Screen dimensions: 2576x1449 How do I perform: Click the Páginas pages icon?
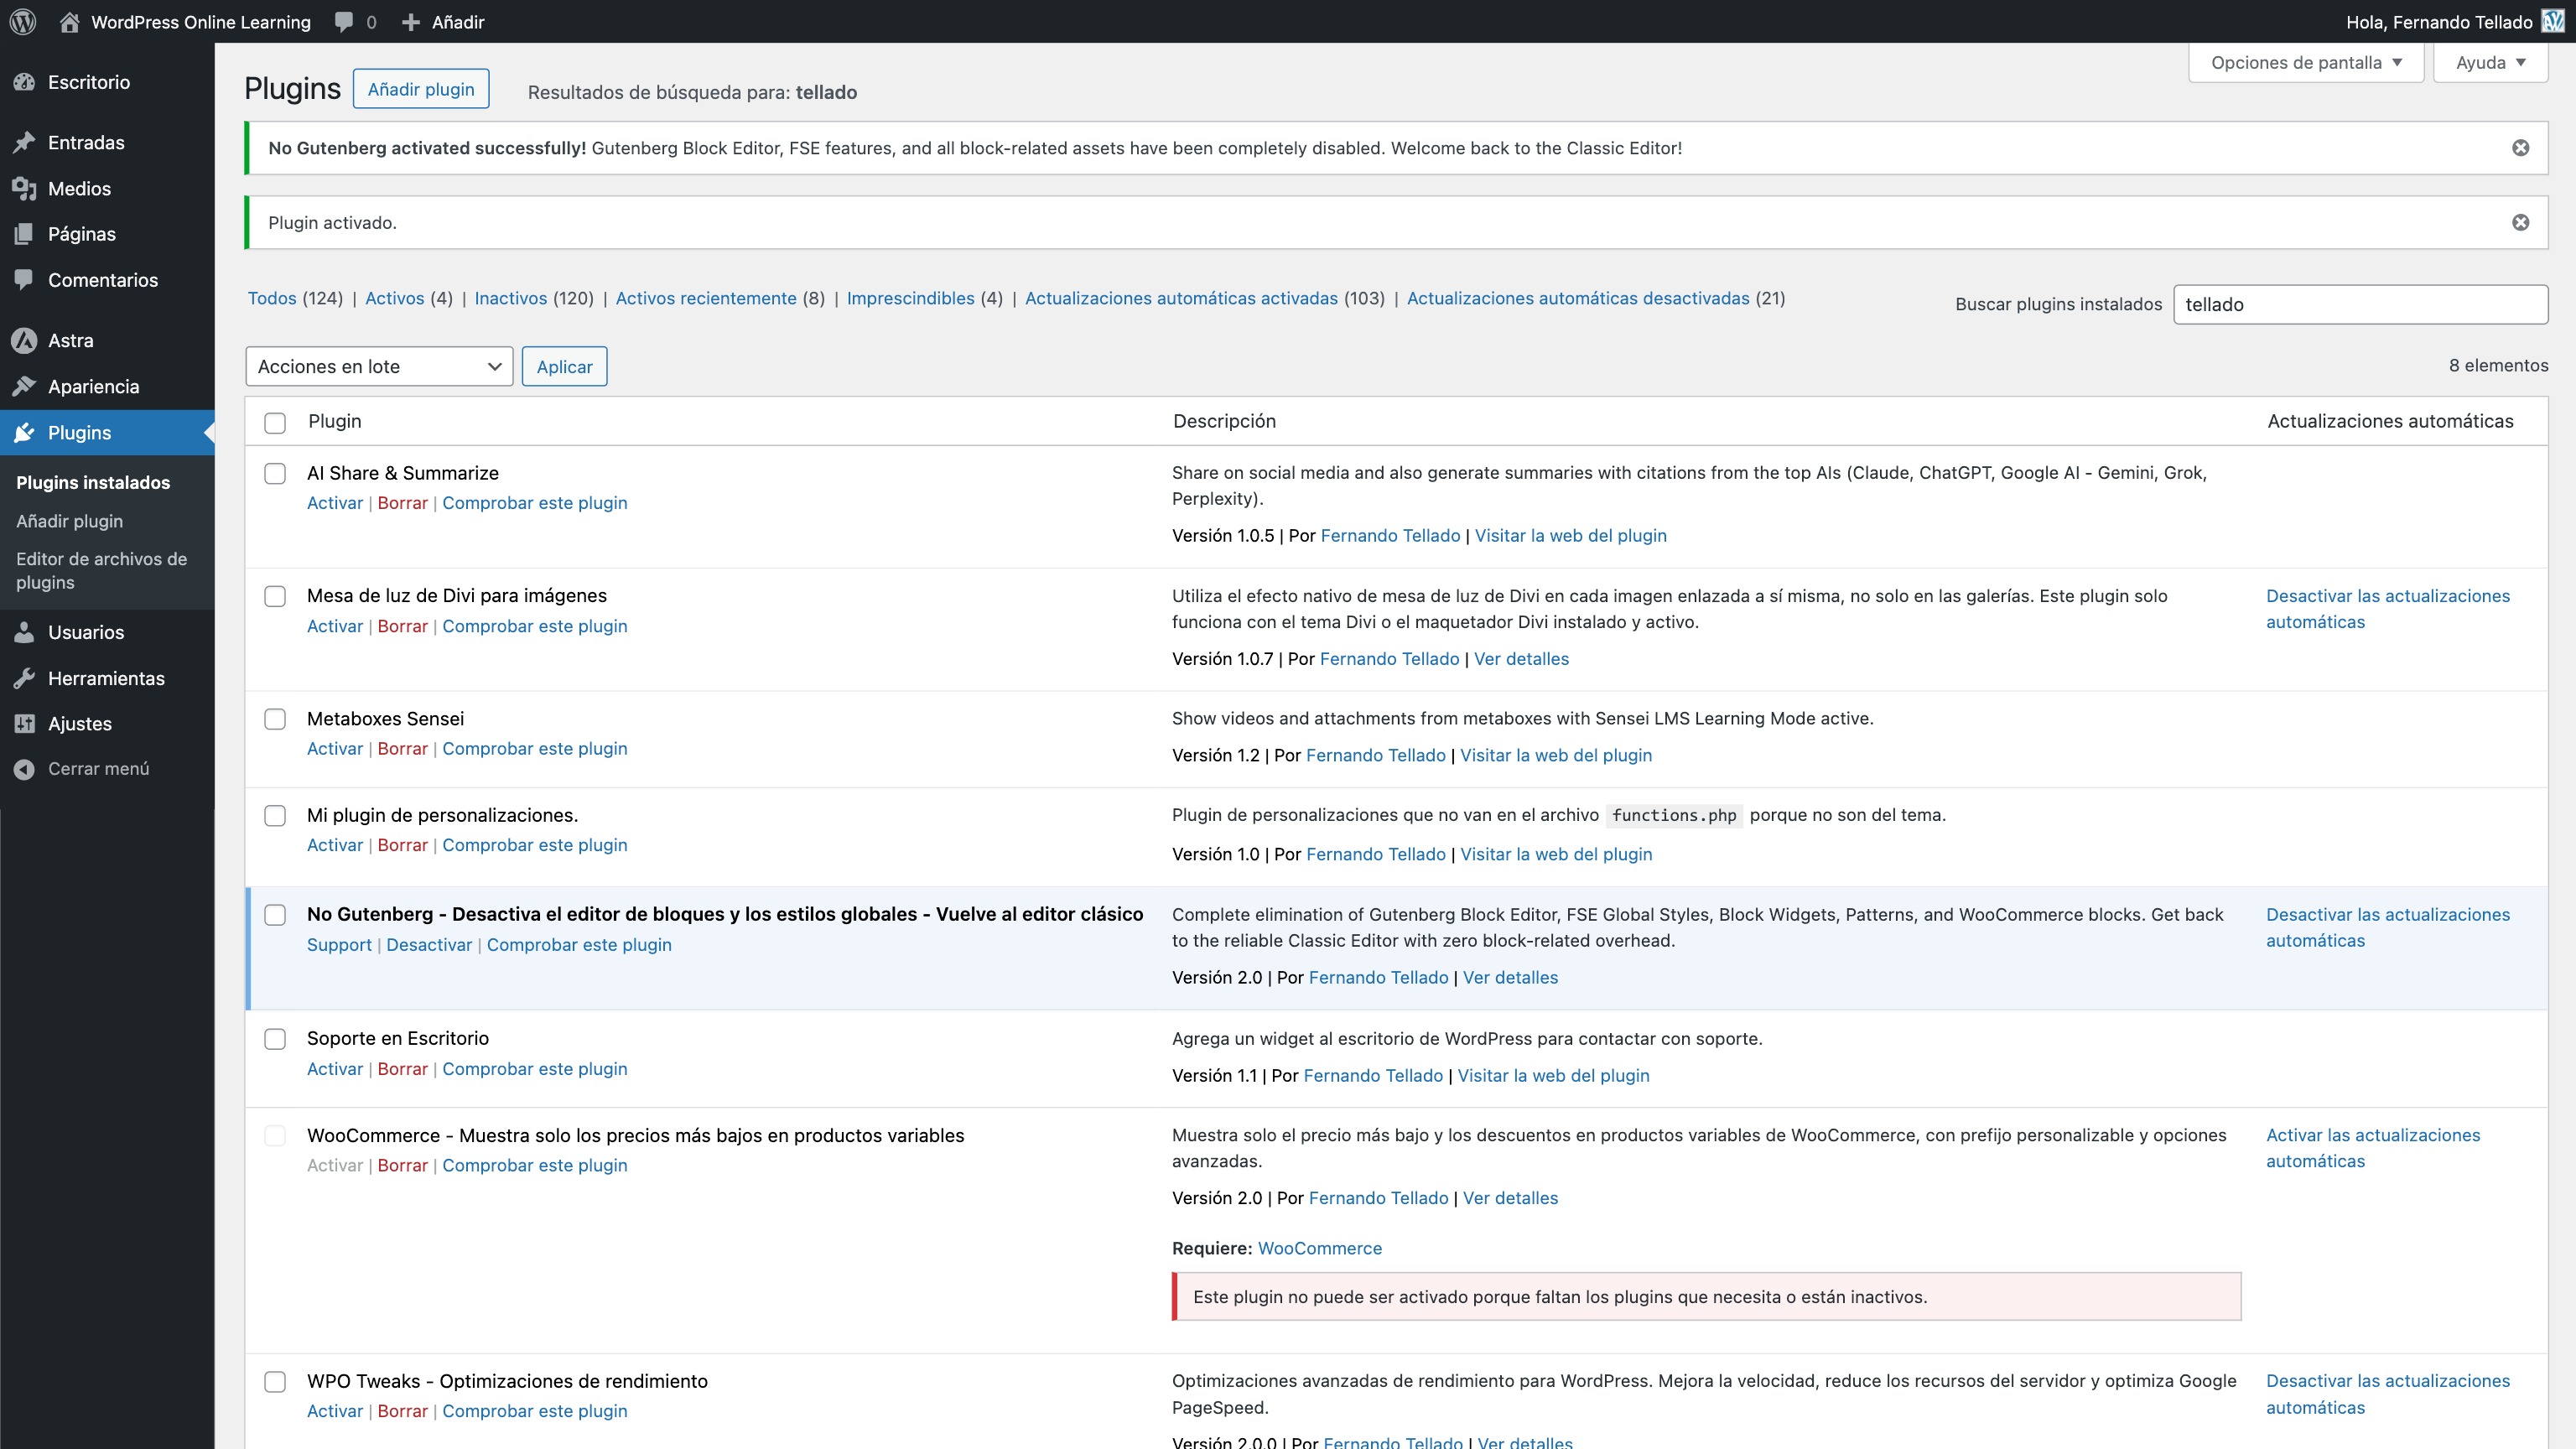(25, 234)
